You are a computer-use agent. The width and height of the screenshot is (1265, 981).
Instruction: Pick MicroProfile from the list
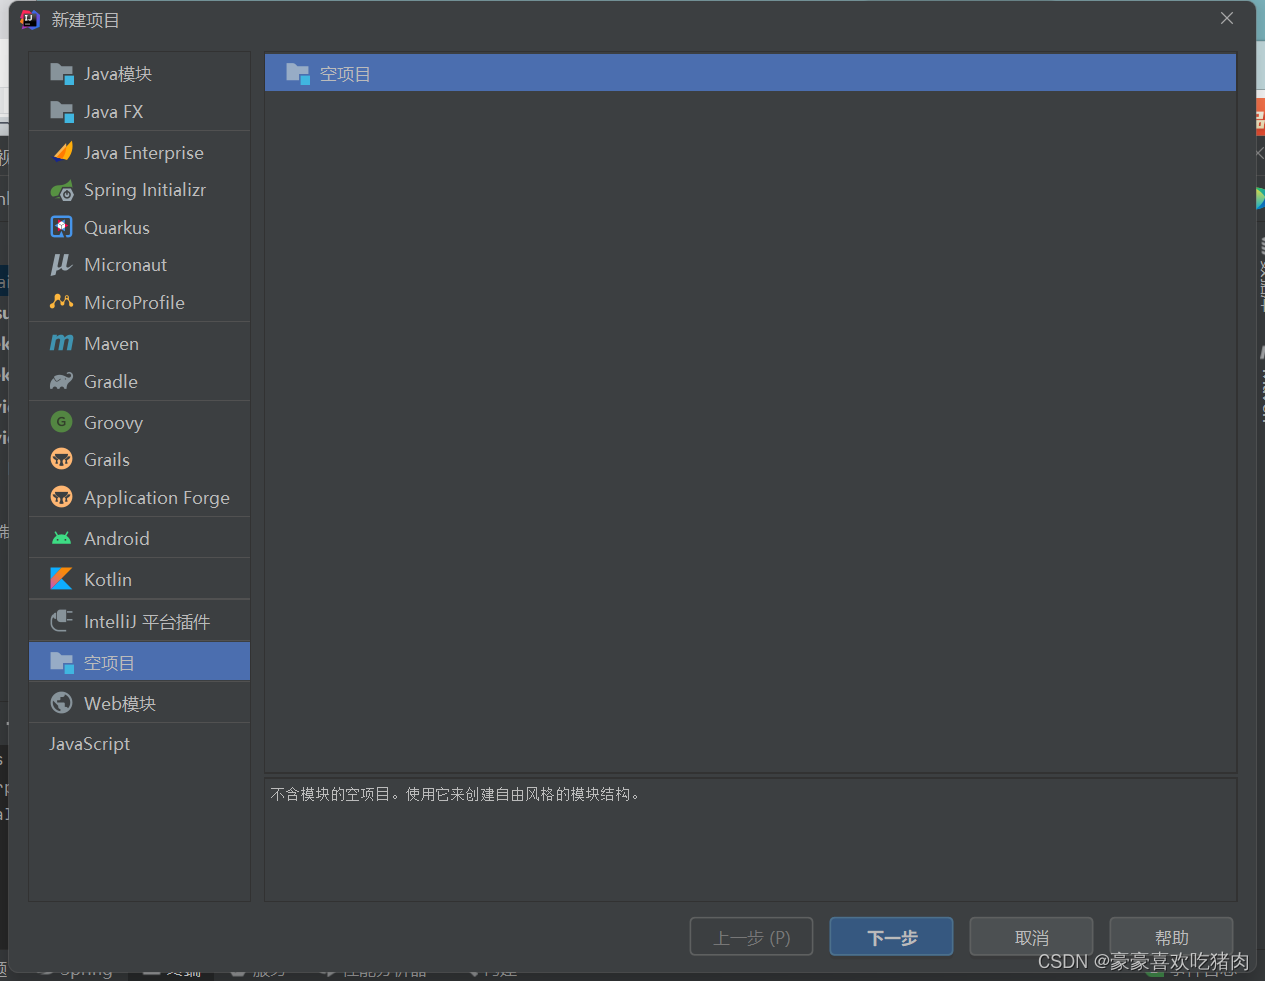point(140,302)
